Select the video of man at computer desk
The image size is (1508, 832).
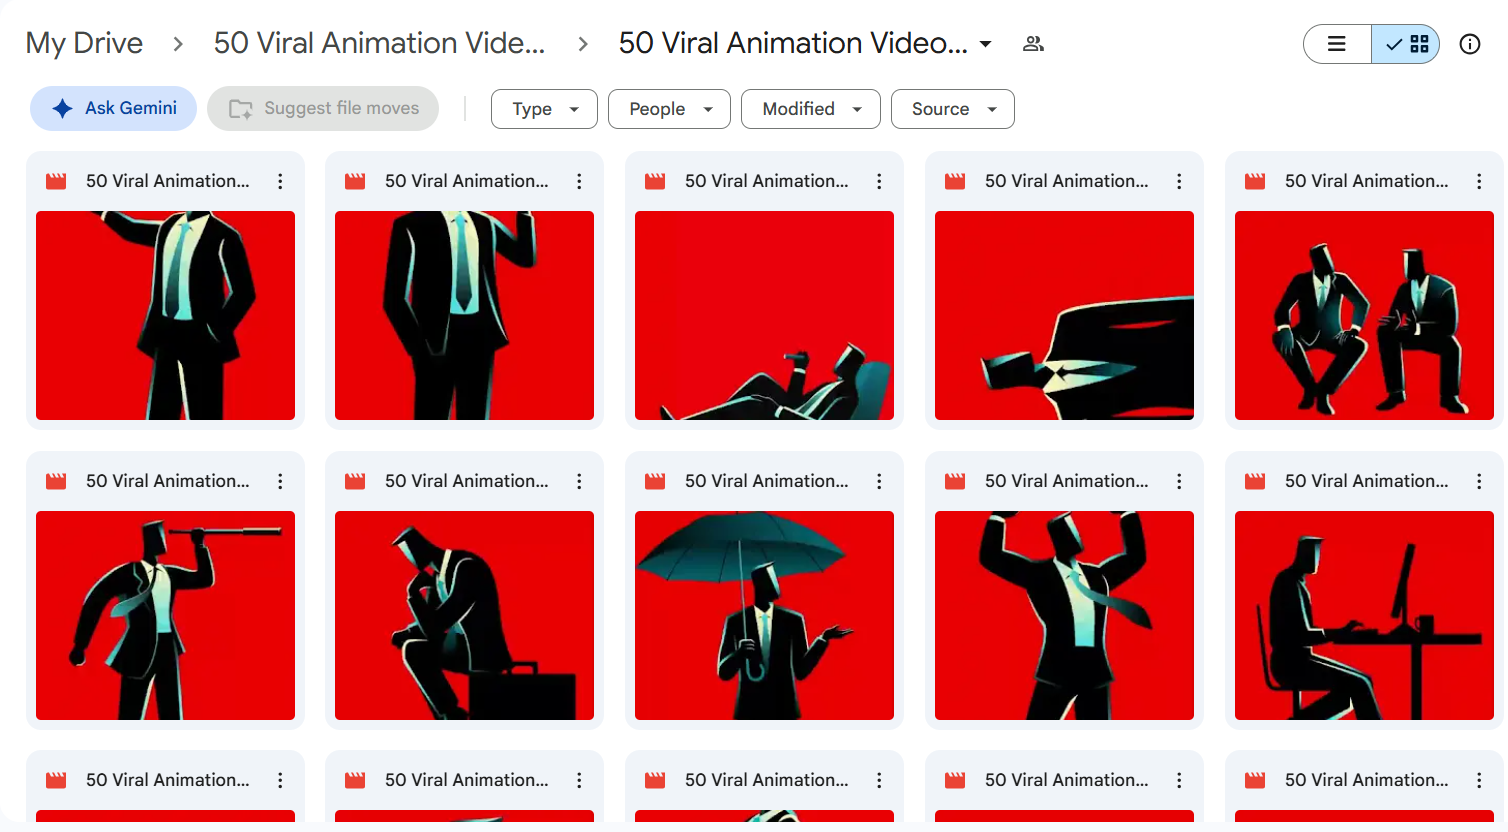[1364, 615]
